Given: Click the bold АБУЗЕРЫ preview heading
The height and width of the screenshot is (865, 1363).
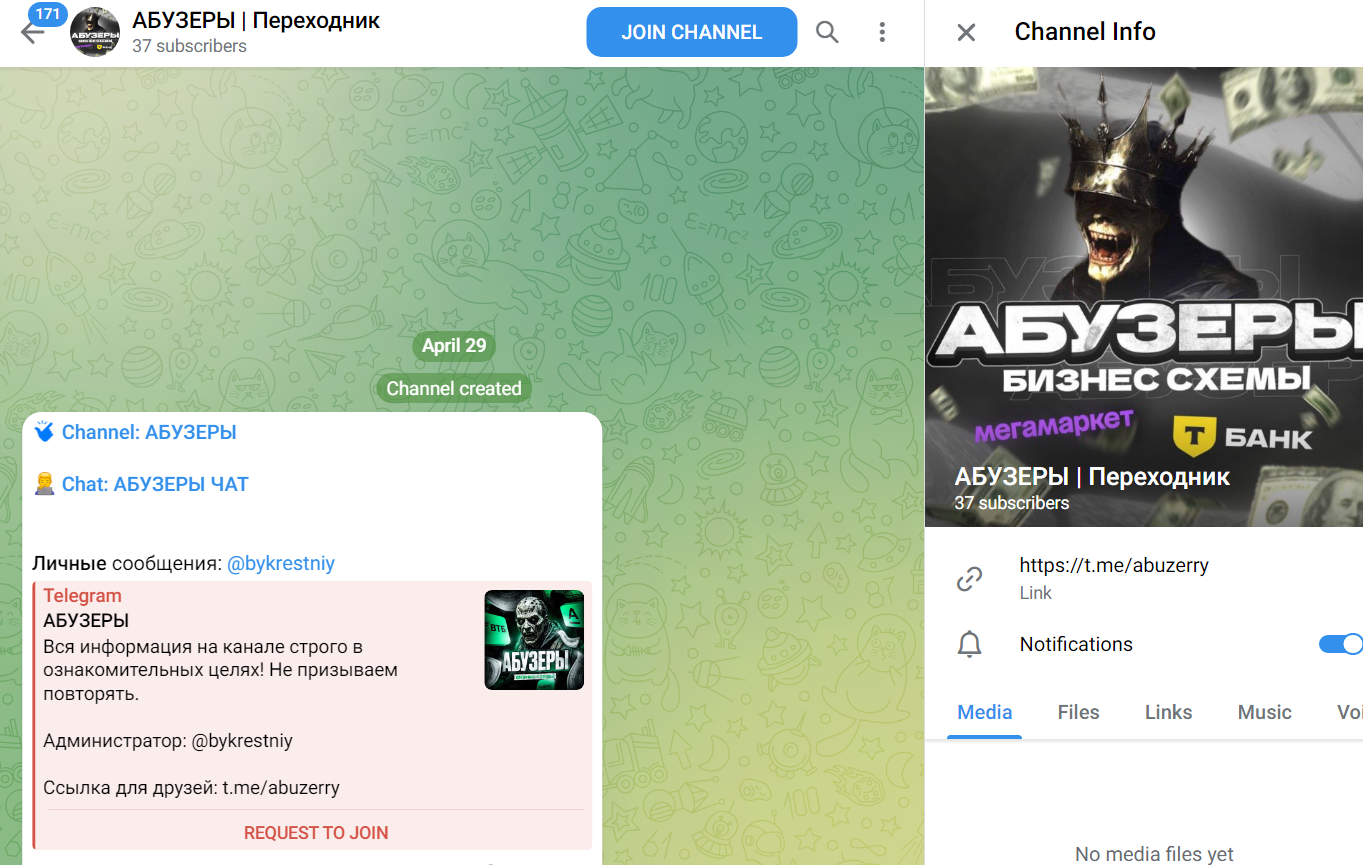Looking at the screenshot, I should (86, 621).
